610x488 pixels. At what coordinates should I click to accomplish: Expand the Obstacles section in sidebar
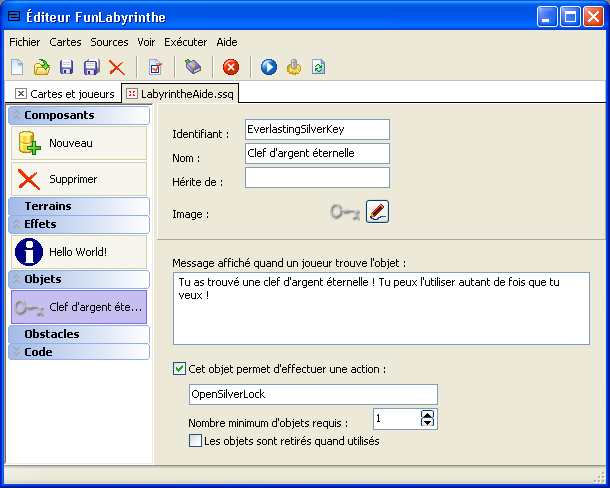78,334
